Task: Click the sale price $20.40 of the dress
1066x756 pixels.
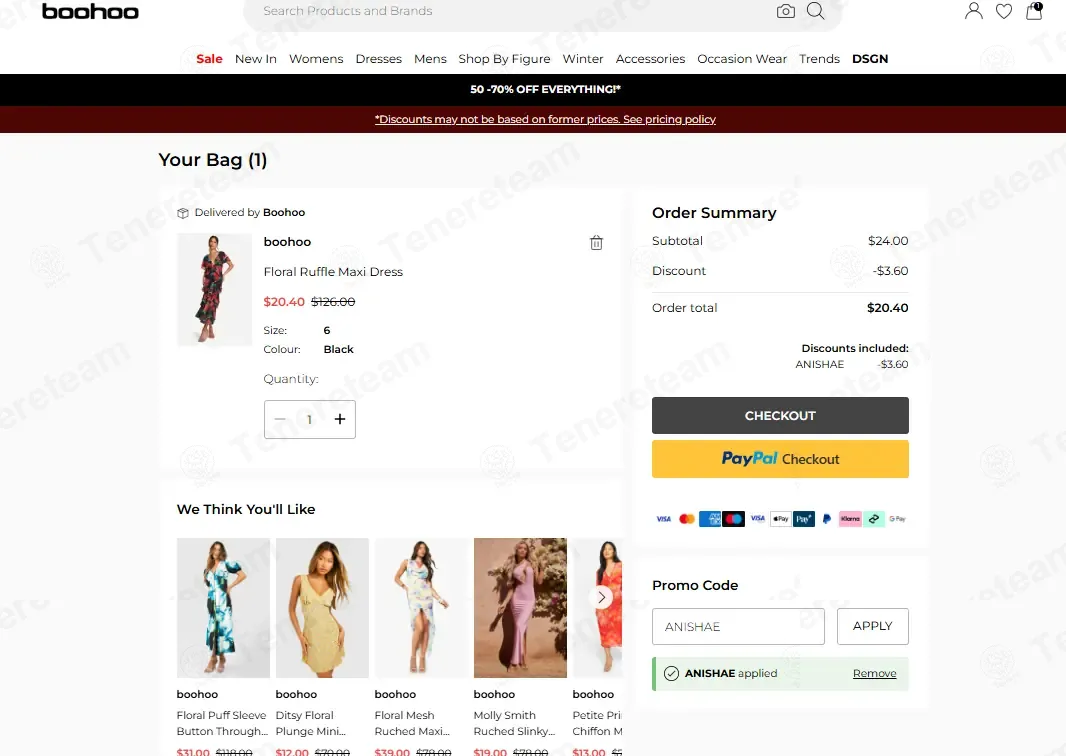Action: click(x=283, y=302)
